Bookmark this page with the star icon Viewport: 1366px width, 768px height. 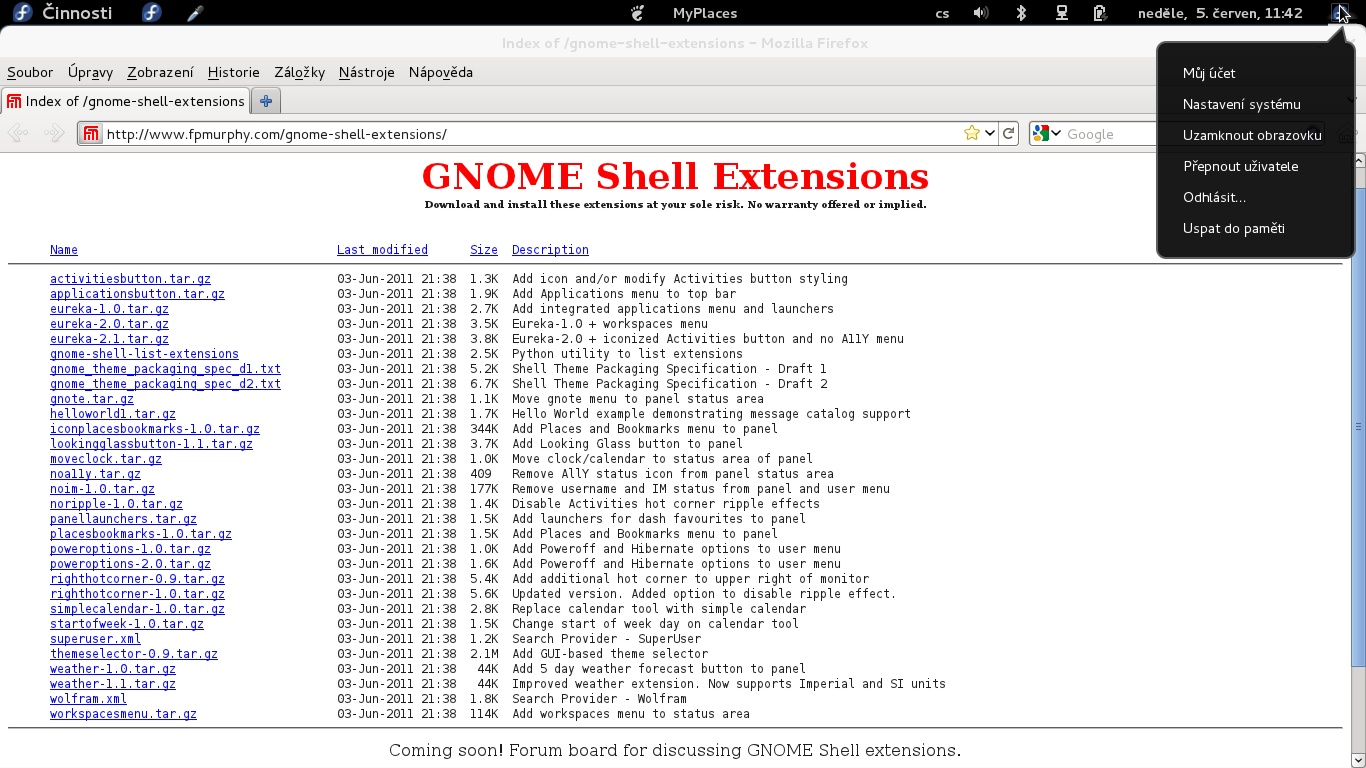pyautogui.click(x=971, y=133)
